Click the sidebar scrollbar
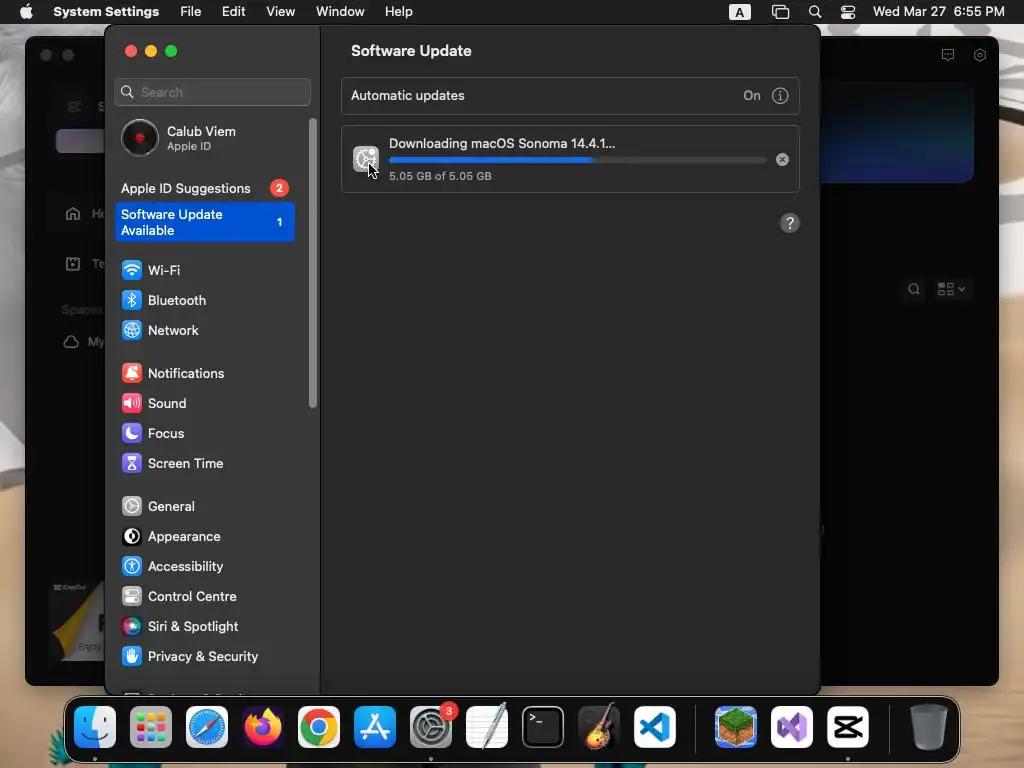The height and width of the screenshot is (768, 1024). [x=313, y=263]
